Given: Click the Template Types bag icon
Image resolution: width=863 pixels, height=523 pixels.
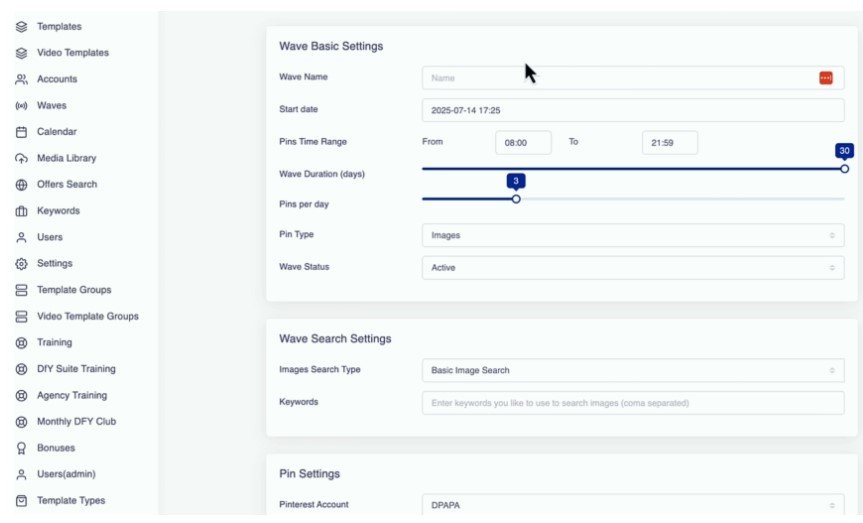Looking at the screenshot, I should click(x=21, y=501).
